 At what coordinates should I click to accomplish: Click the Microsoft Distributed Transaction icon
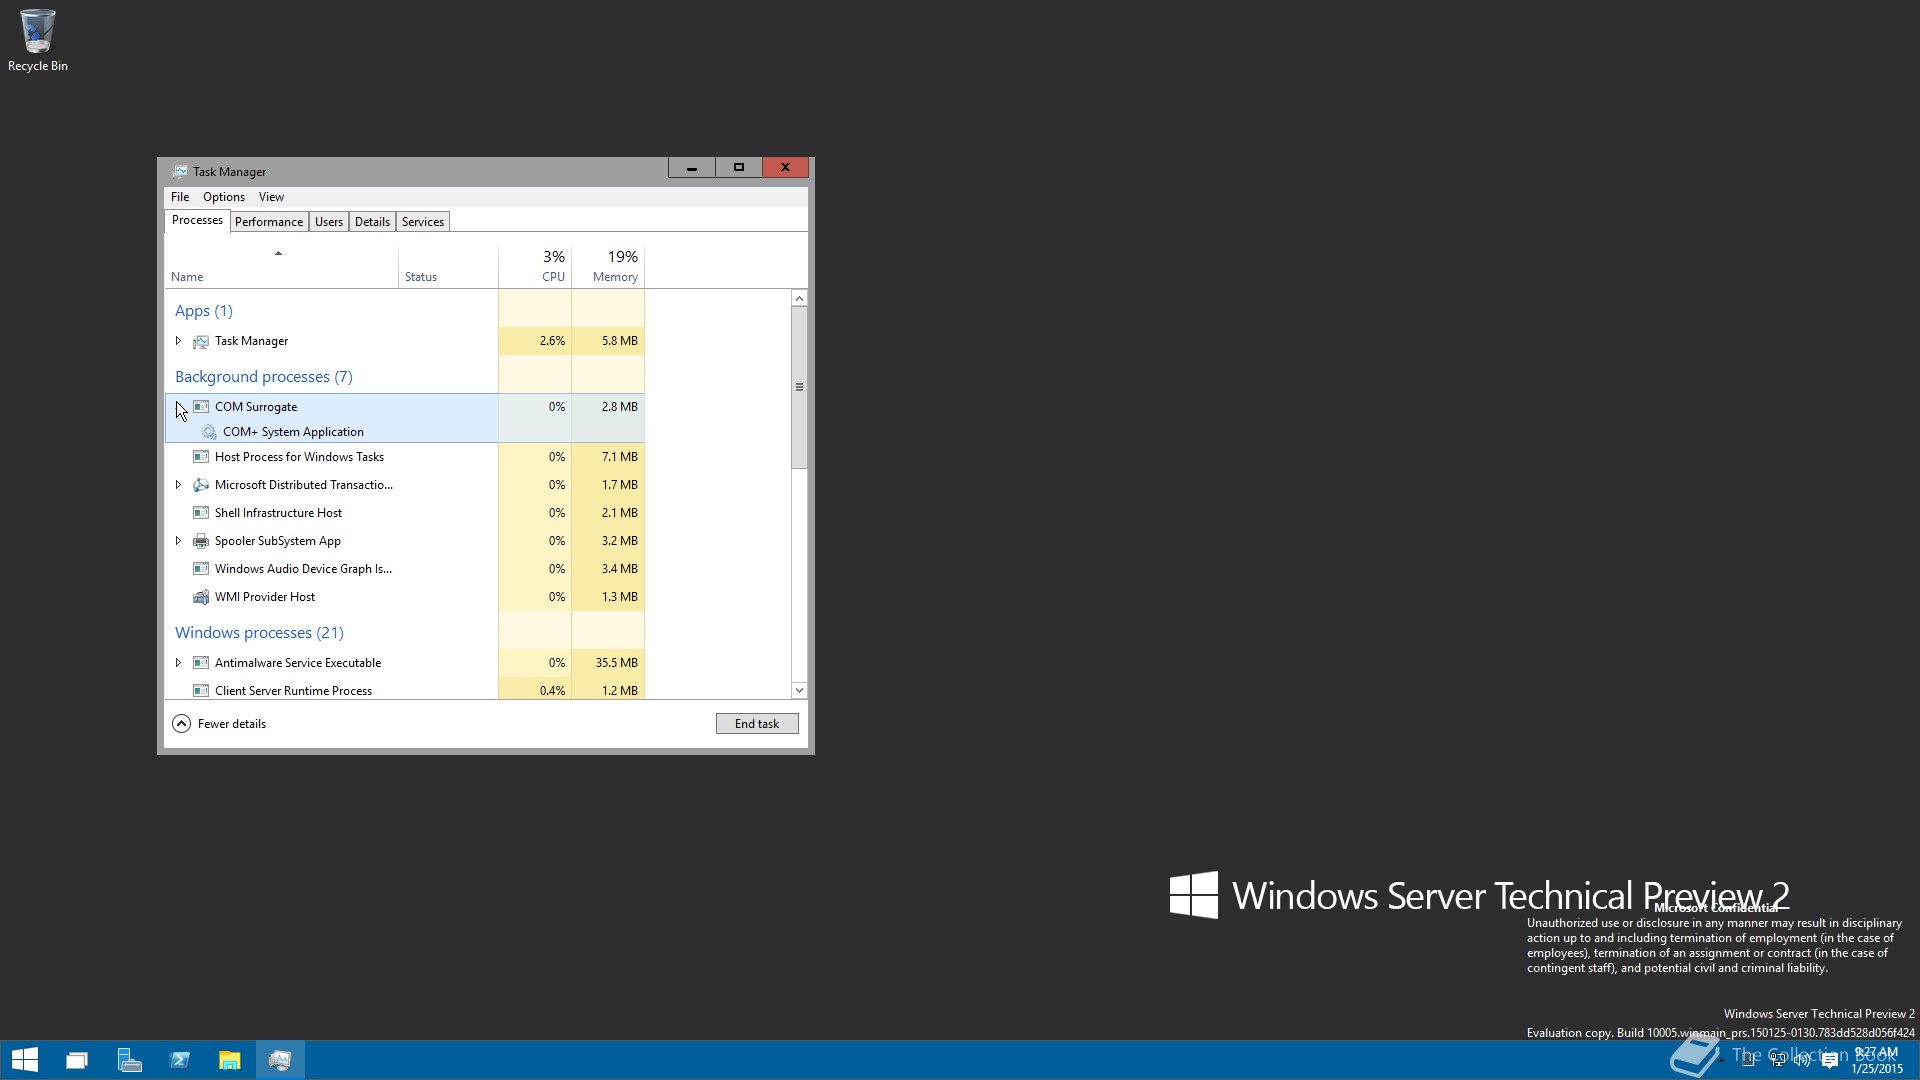pos(201,485)
